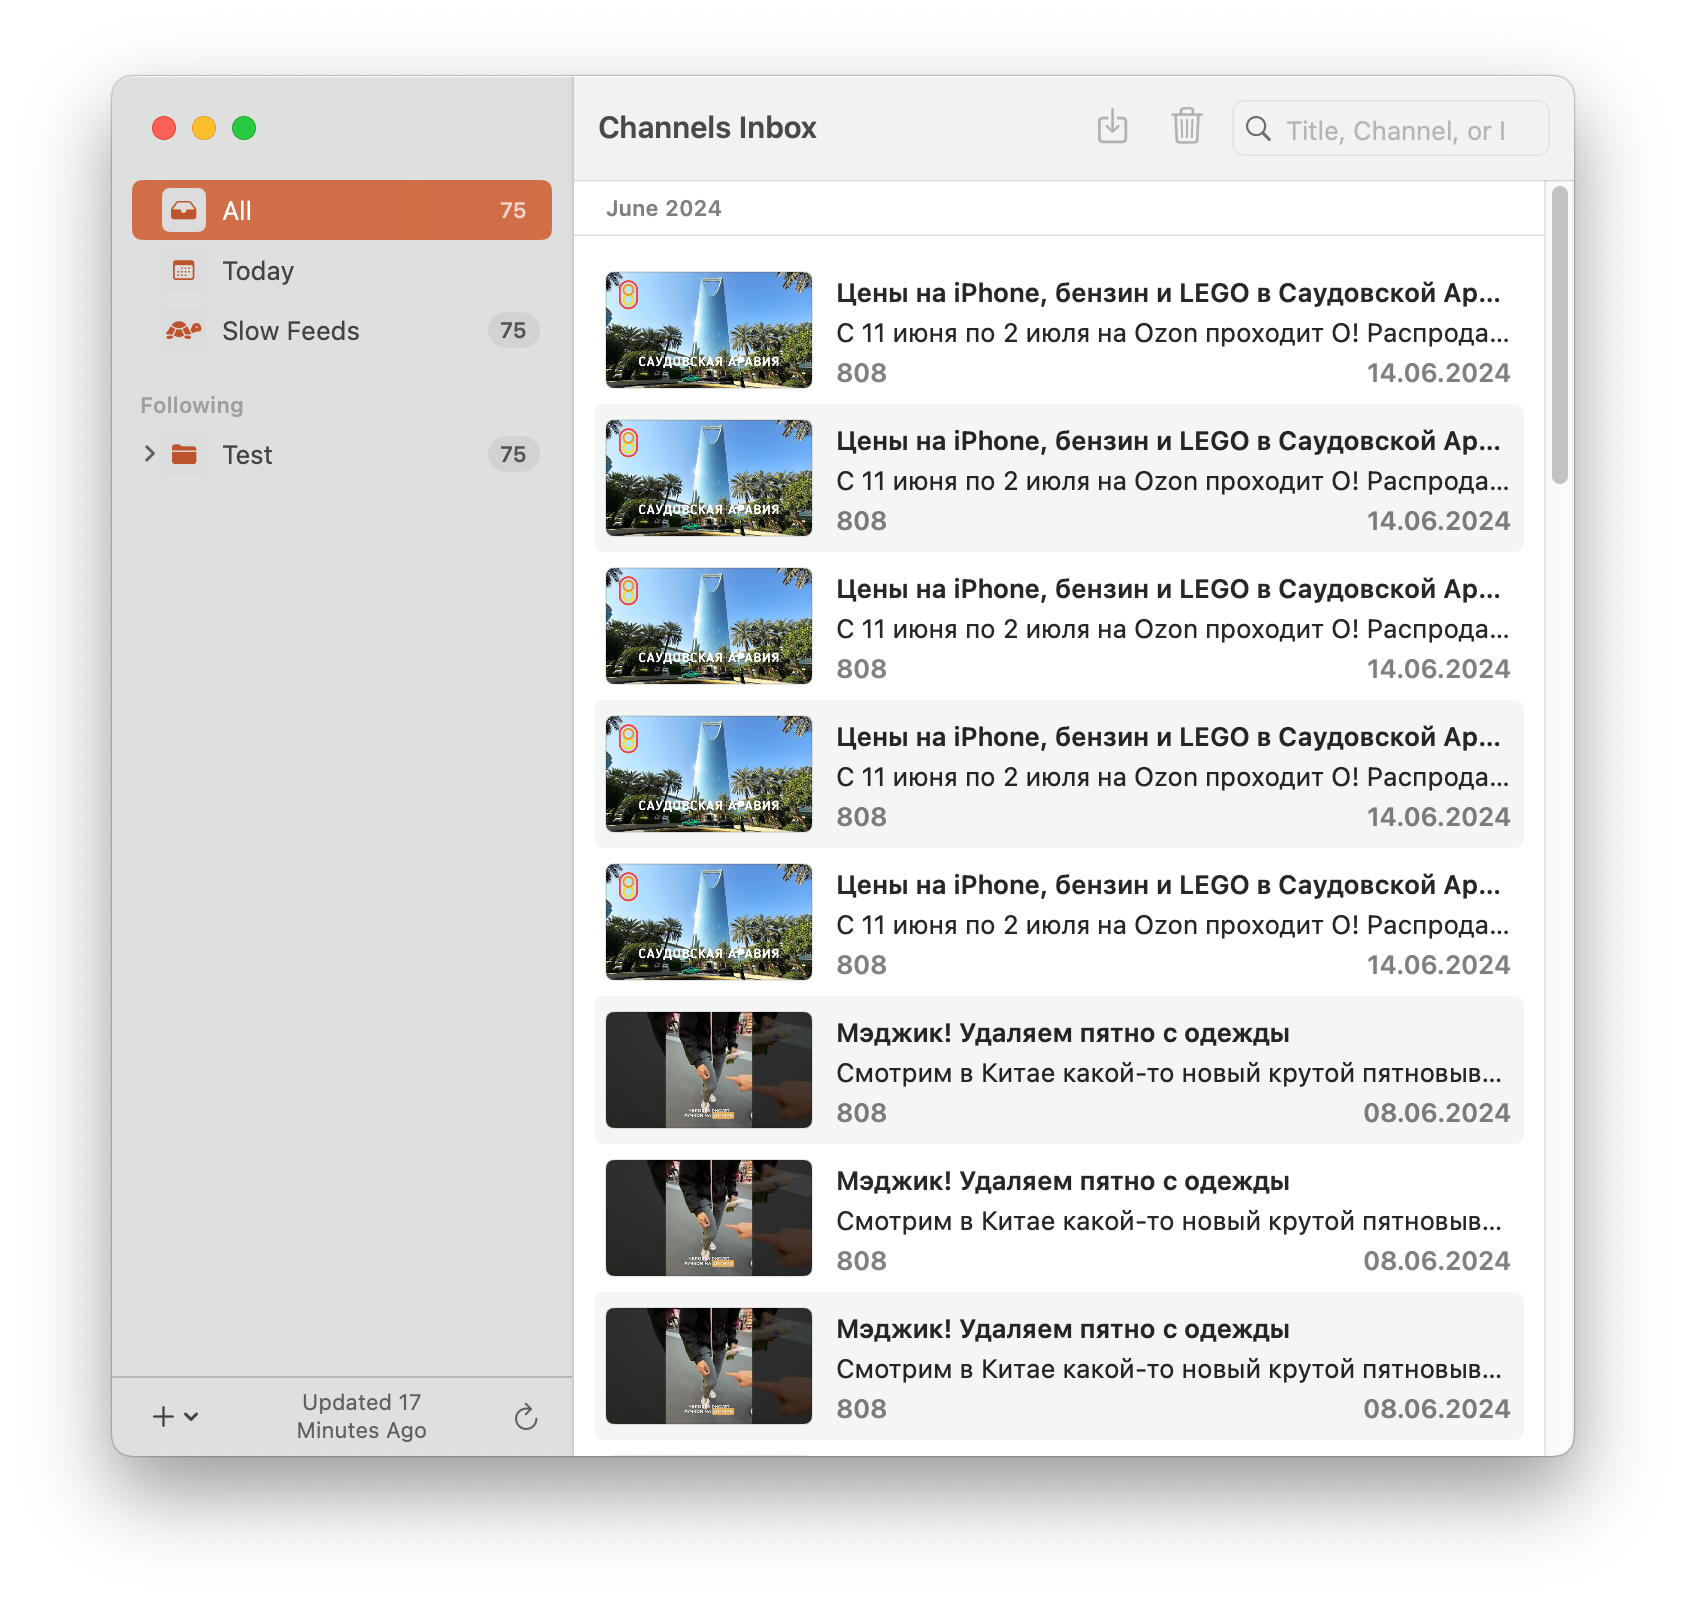Click the trash can toolbar icon

[x=1187, y=127]
